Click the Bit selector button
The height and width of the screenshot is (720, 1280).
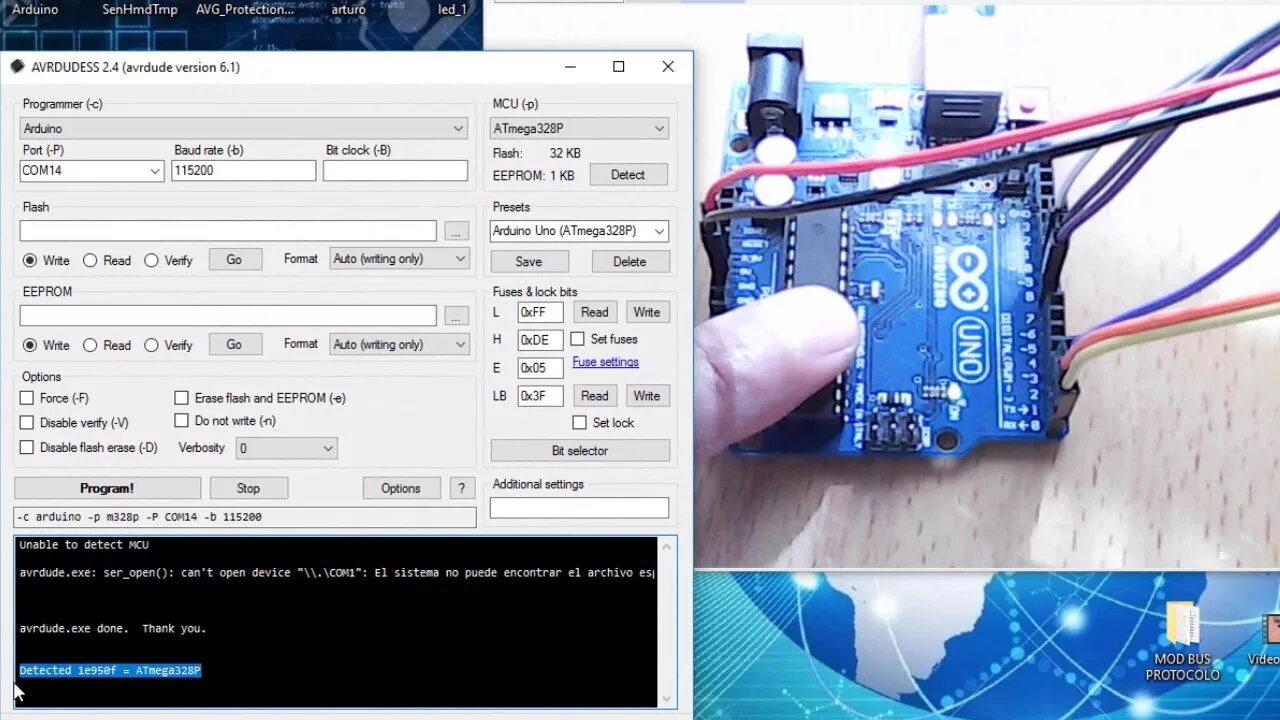580,451
